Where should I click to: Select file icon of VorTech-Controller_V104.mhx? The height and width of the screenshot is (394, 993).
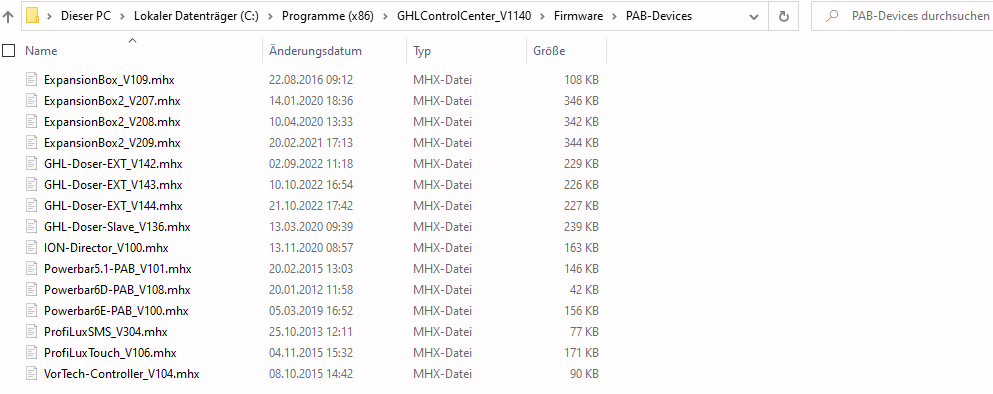[x=32, y=374]
